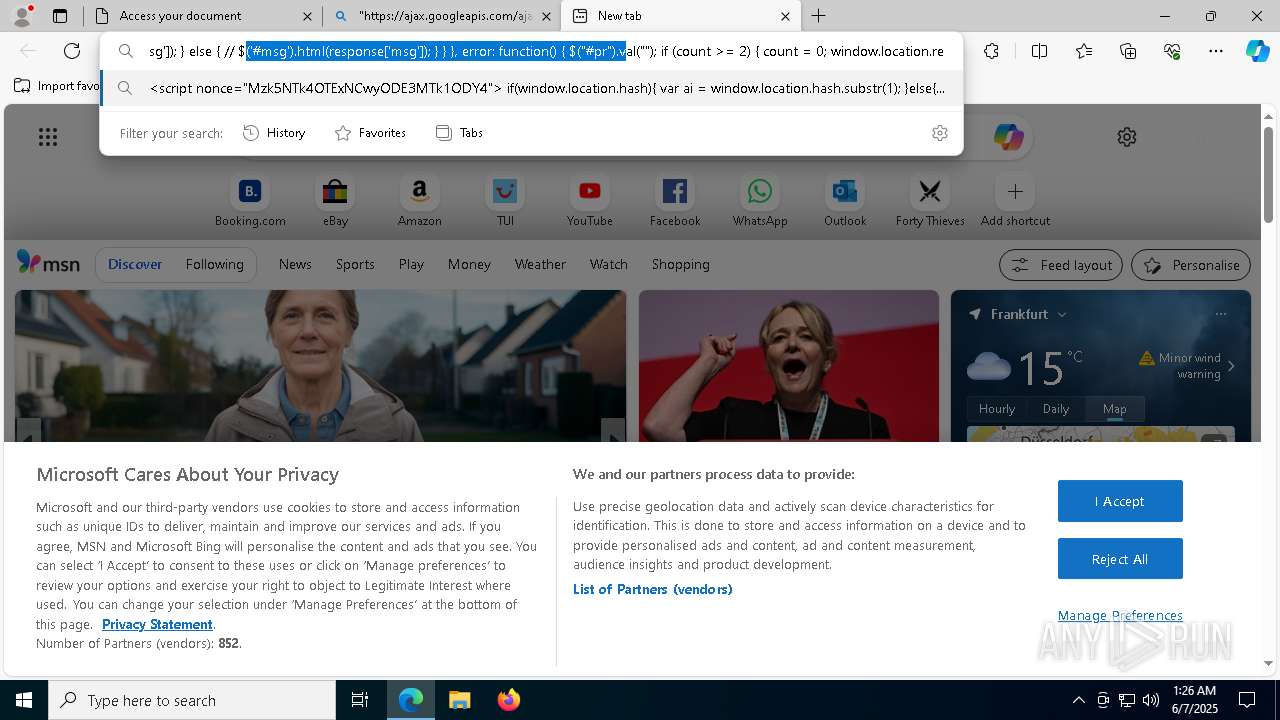The image size is (1280, 720).
Task: Open List of Partners (vendors) link
Action: coord(653,589)
